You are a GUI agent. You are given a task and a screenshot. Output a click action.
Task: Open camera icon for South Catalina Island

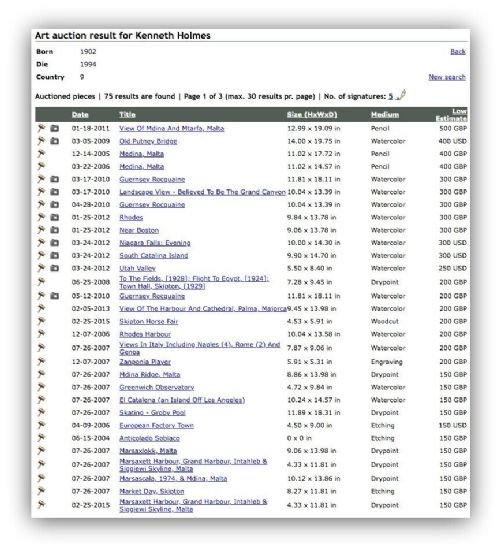pyautogui.click(x=54, y=256)
